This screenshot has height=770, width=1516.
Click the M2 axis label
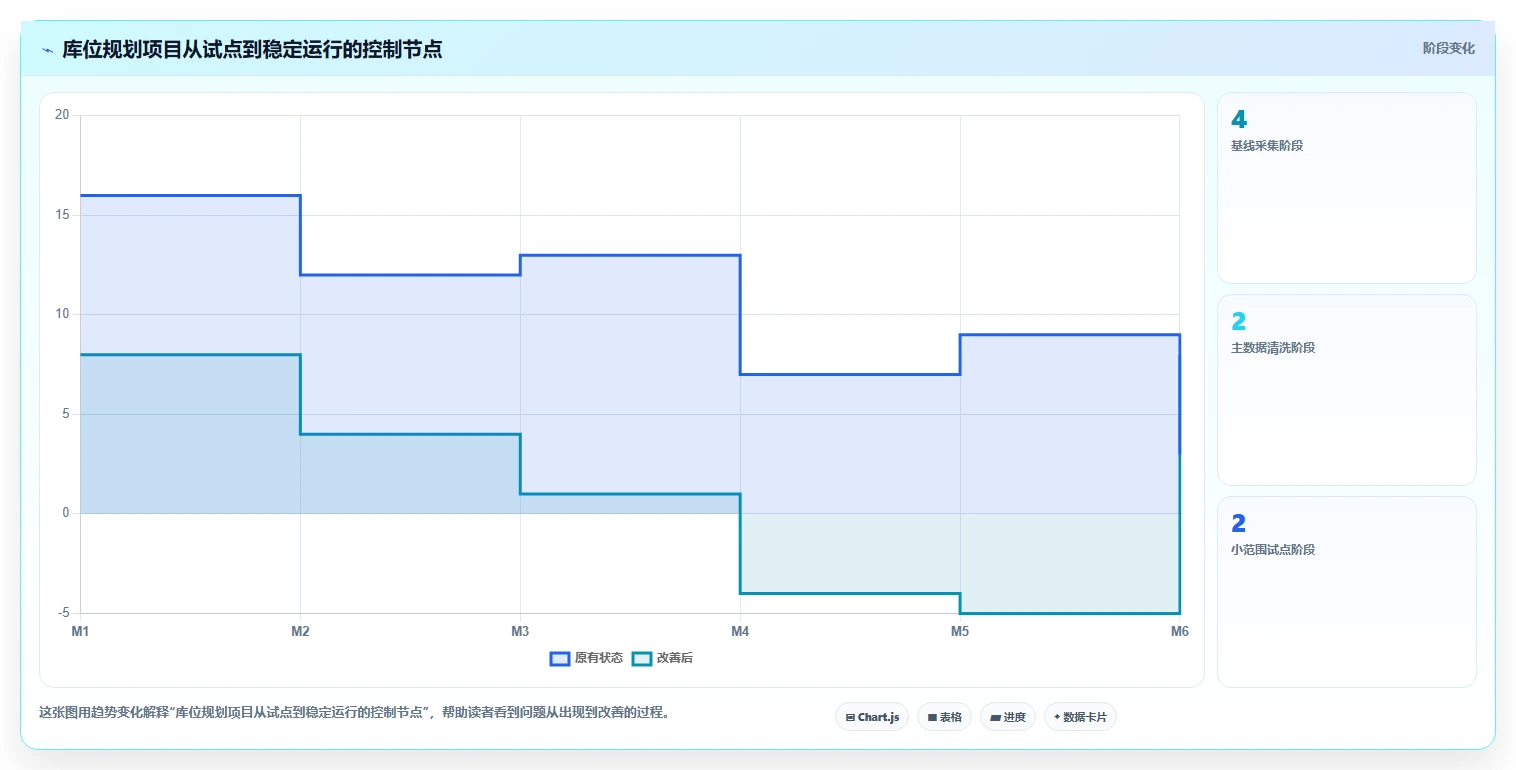(x=300, y=631)
